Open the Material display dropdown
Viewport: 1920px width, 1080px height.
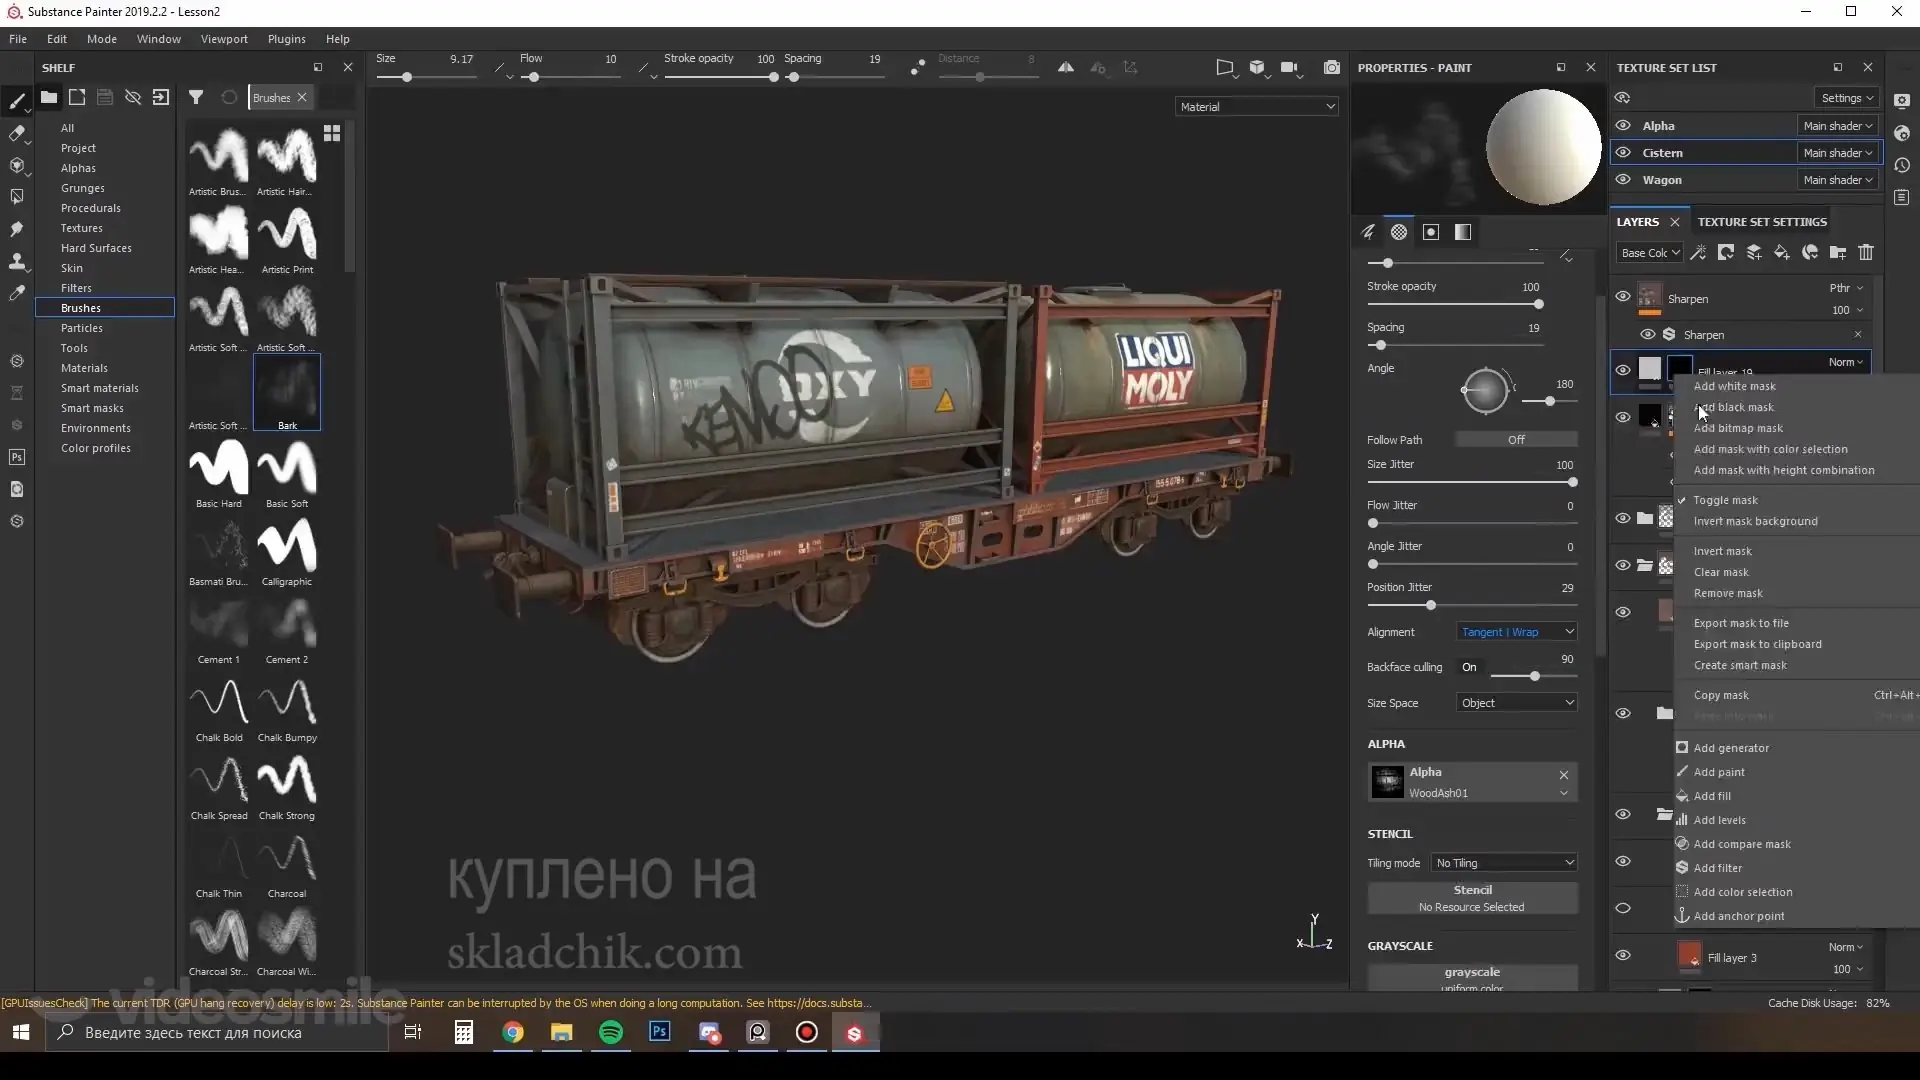pos(1256,106)
